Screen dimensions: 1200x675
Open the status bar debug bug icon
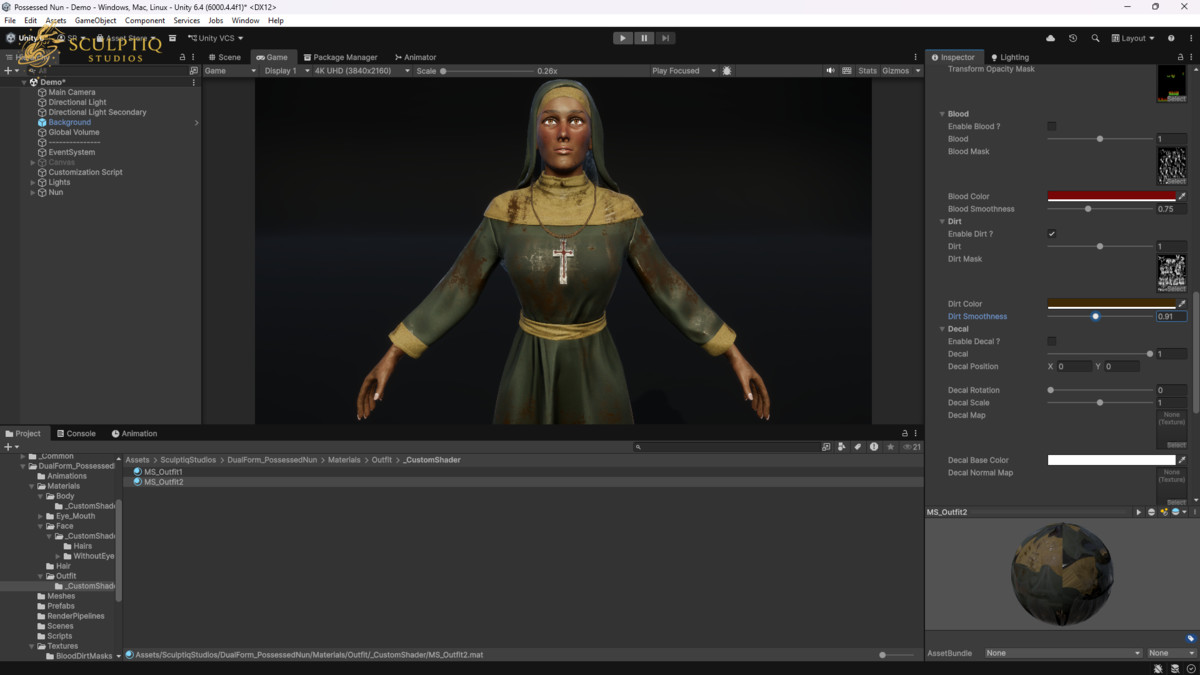[1158, 668]
